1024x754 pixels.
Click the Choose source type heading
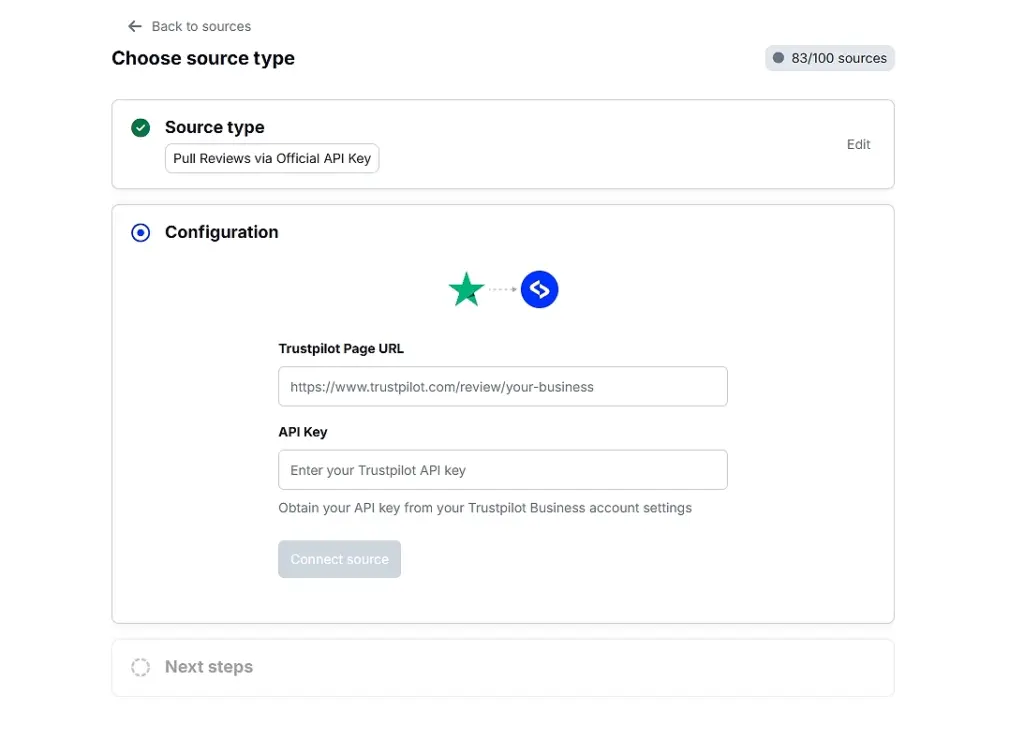tap(203, 58)
